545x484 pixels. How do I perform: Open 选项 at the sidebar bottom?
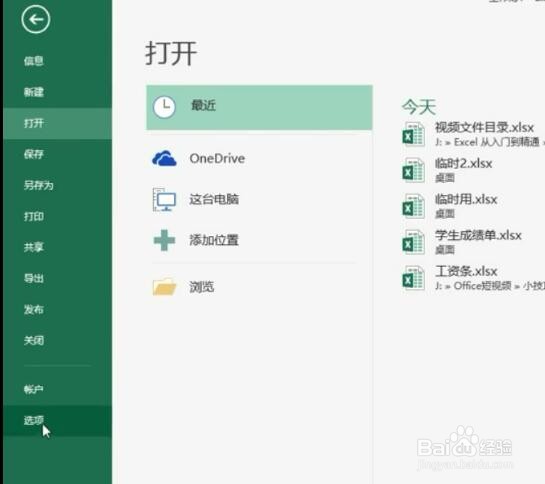pos(57,420)
